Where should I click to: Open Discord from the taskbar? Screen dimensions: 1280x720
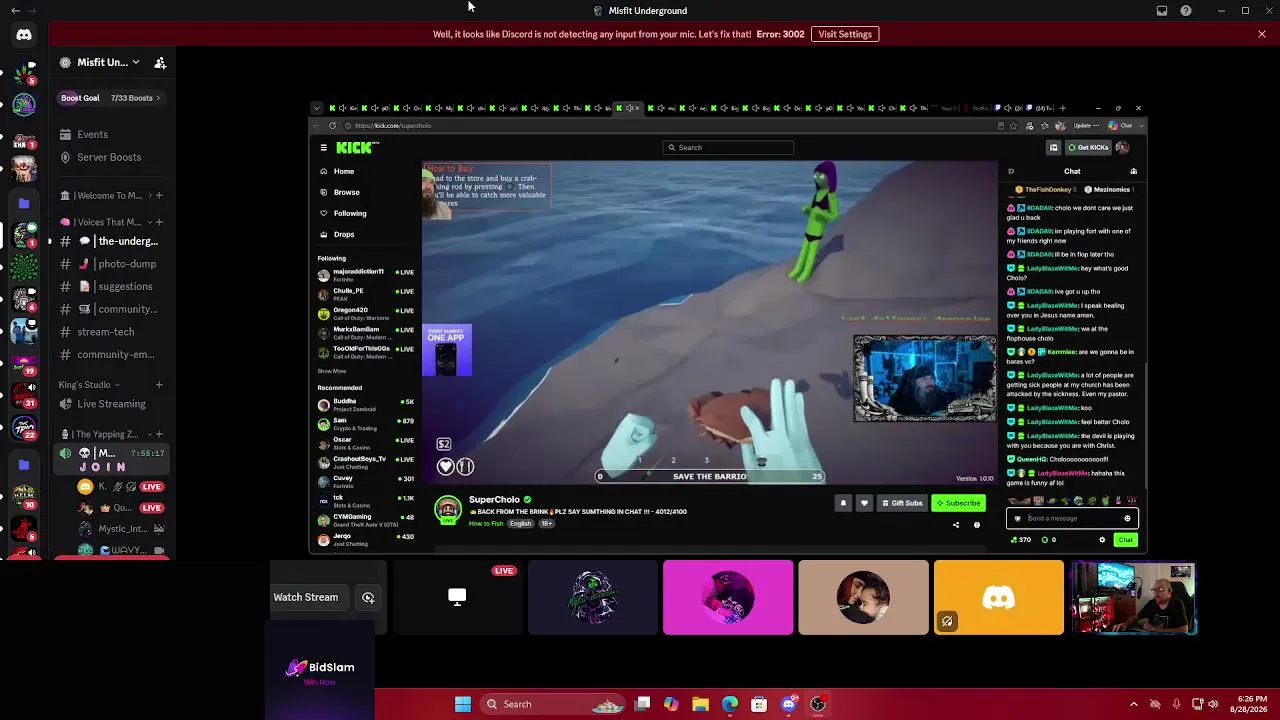coord(788,704)
